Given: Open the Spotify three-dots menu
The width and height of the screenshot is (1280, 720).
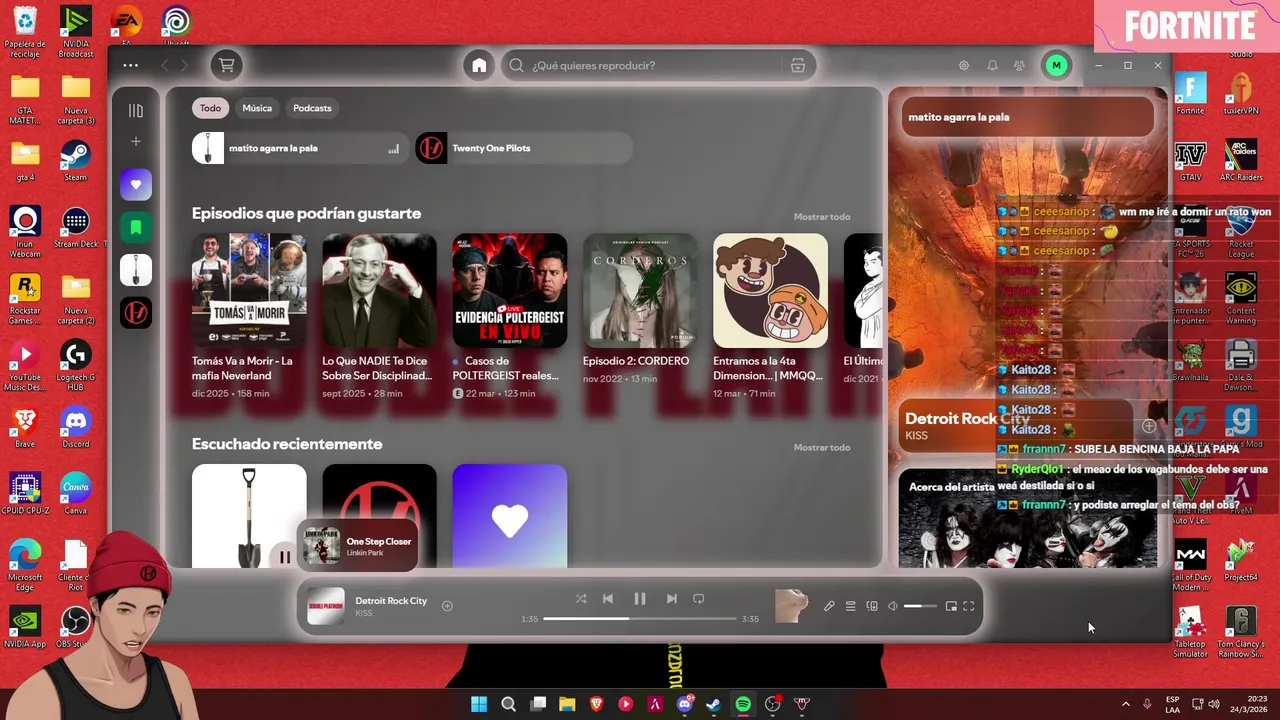Looking at the screenshot, I should tap(131, 65).
